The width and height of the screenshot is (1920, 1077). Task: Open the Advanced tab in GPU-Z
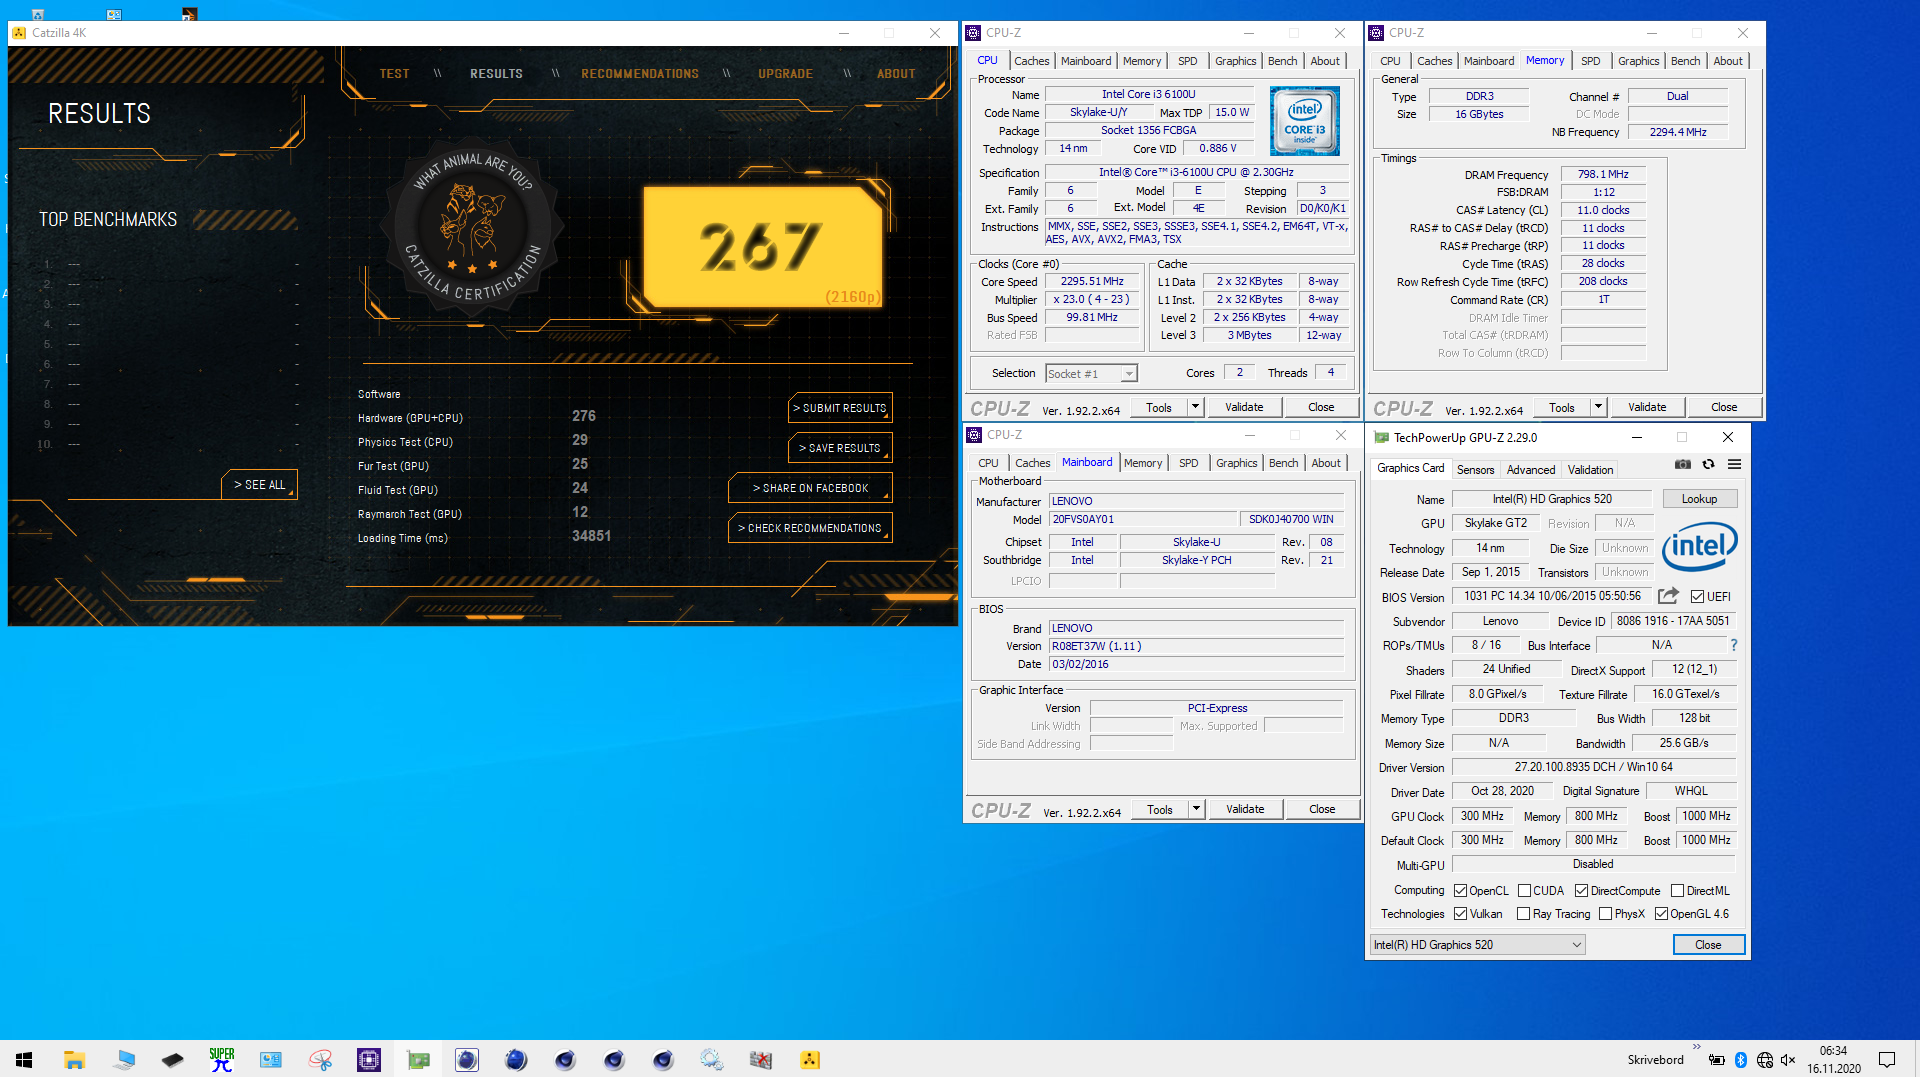coord(1530,470)
